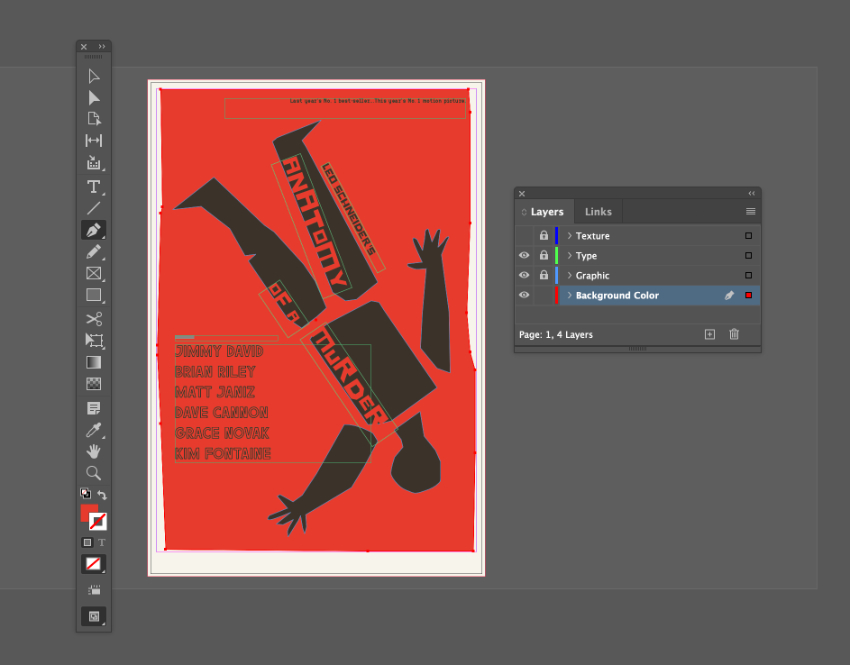Click the Apply None button
Image resolution: width=850 pixels, height=665 pixels.
click(x=93, y=564)
